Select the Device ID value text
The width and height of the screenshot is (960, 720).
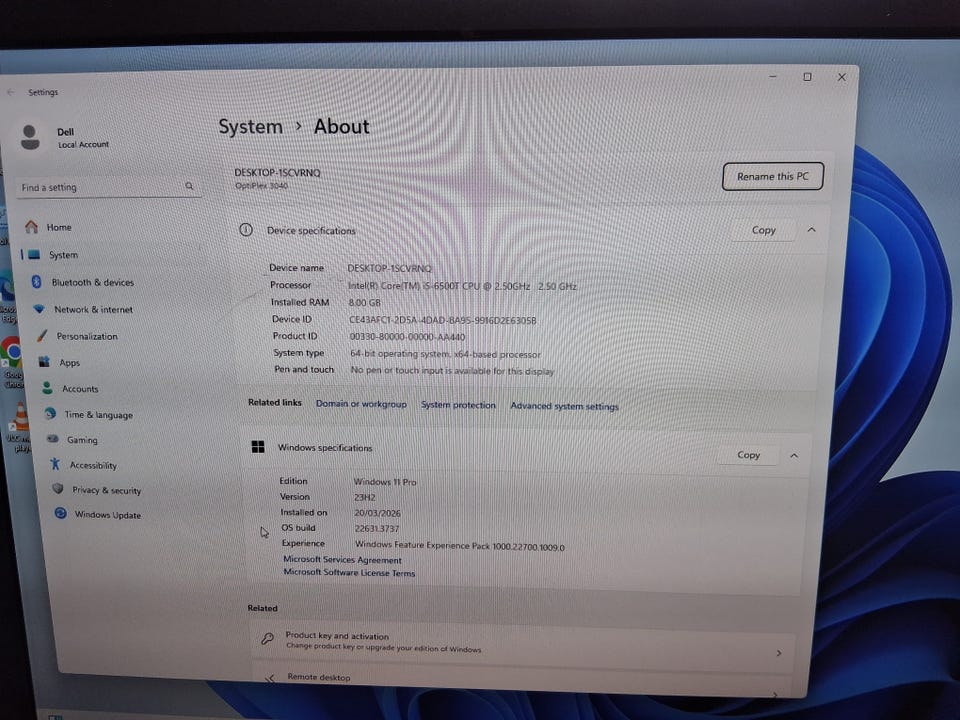(442, 320)
